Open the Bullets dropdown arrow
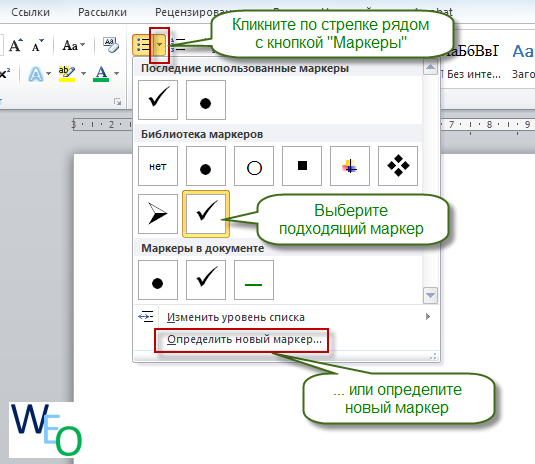Image resolution: width=535 pixels, height=464 pixels. pyautogui.click(x=159, y=45)
